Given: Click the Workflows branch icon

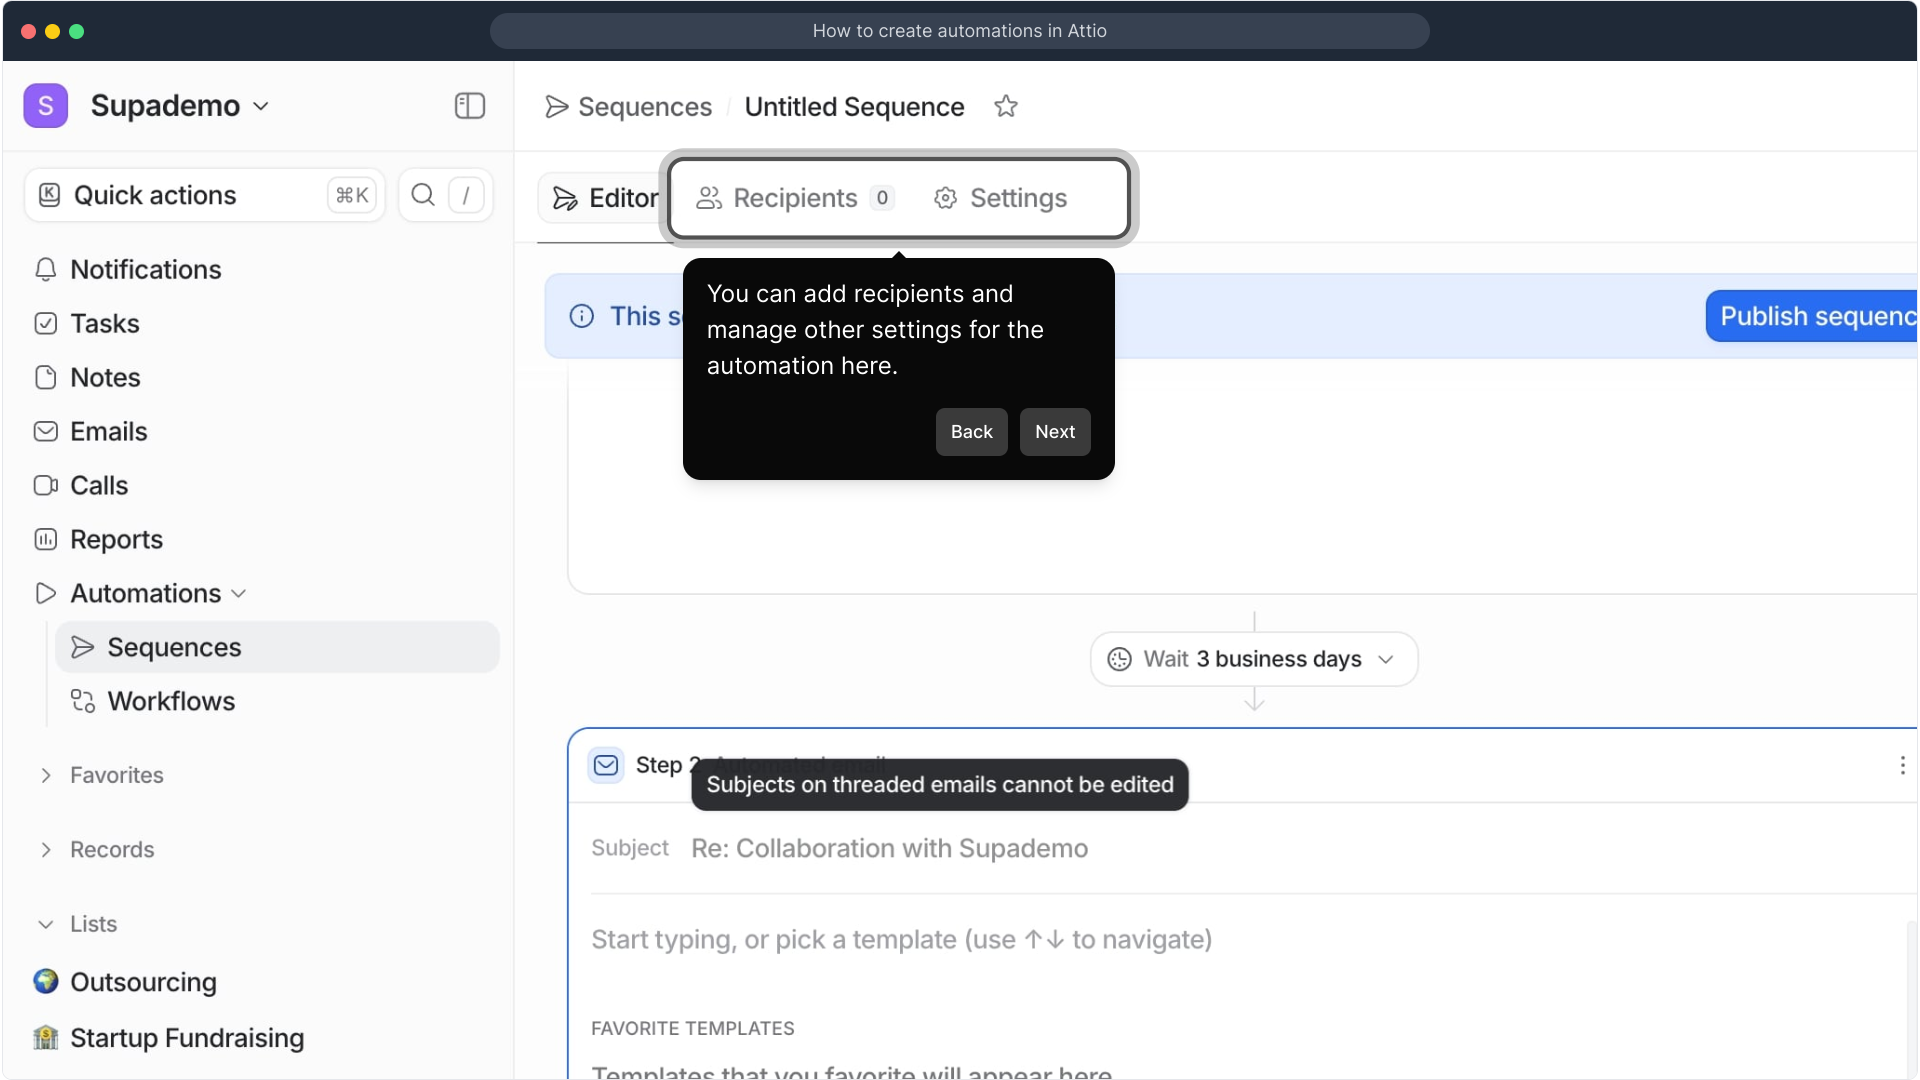Looking at the screenshot, I should (83, 702).
